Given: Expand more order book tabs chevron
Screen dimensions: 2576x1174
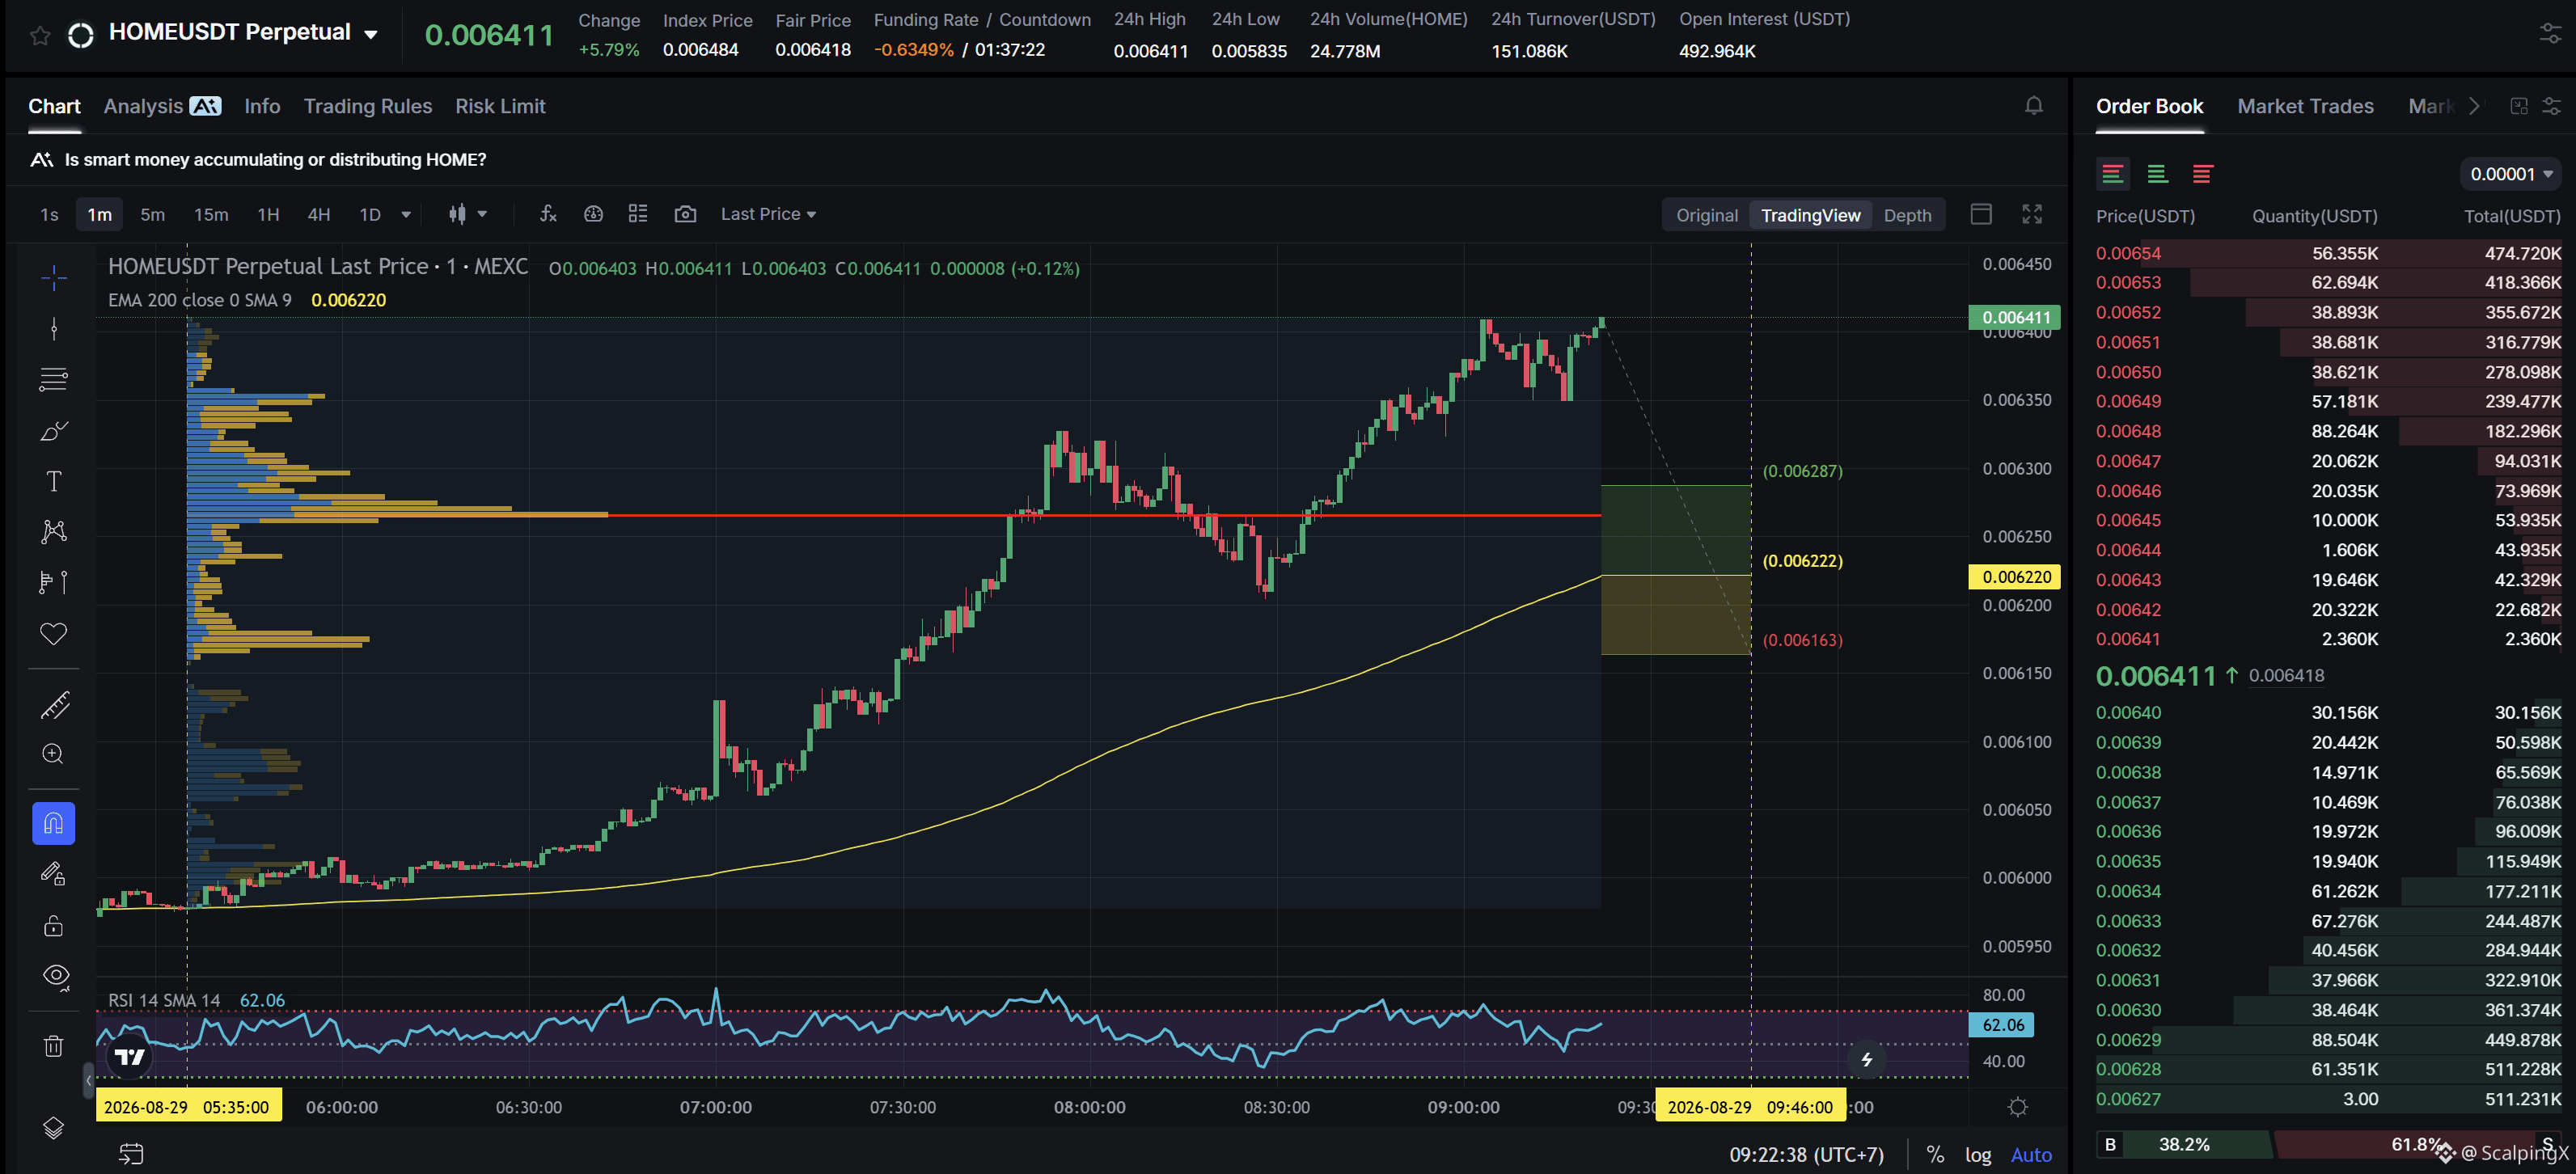Looking at the screenshot, I should click(x=2474, y=106).
